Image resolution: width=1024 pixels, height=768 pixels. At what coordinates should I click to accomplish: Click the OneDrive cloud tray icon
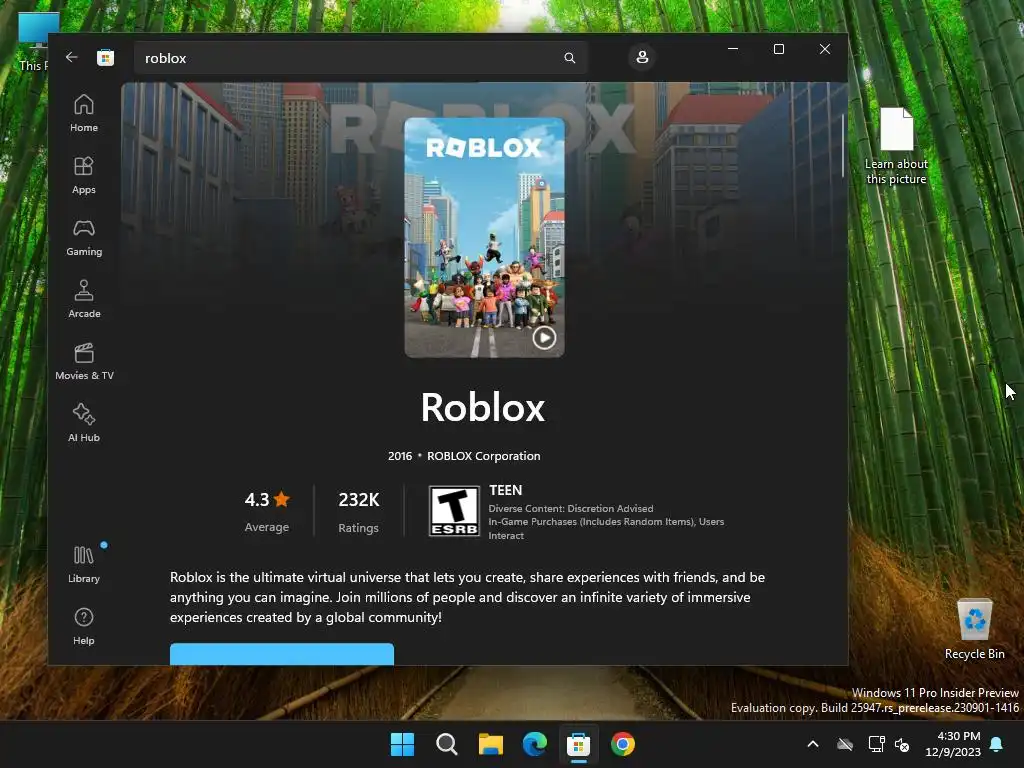(845, 744)
